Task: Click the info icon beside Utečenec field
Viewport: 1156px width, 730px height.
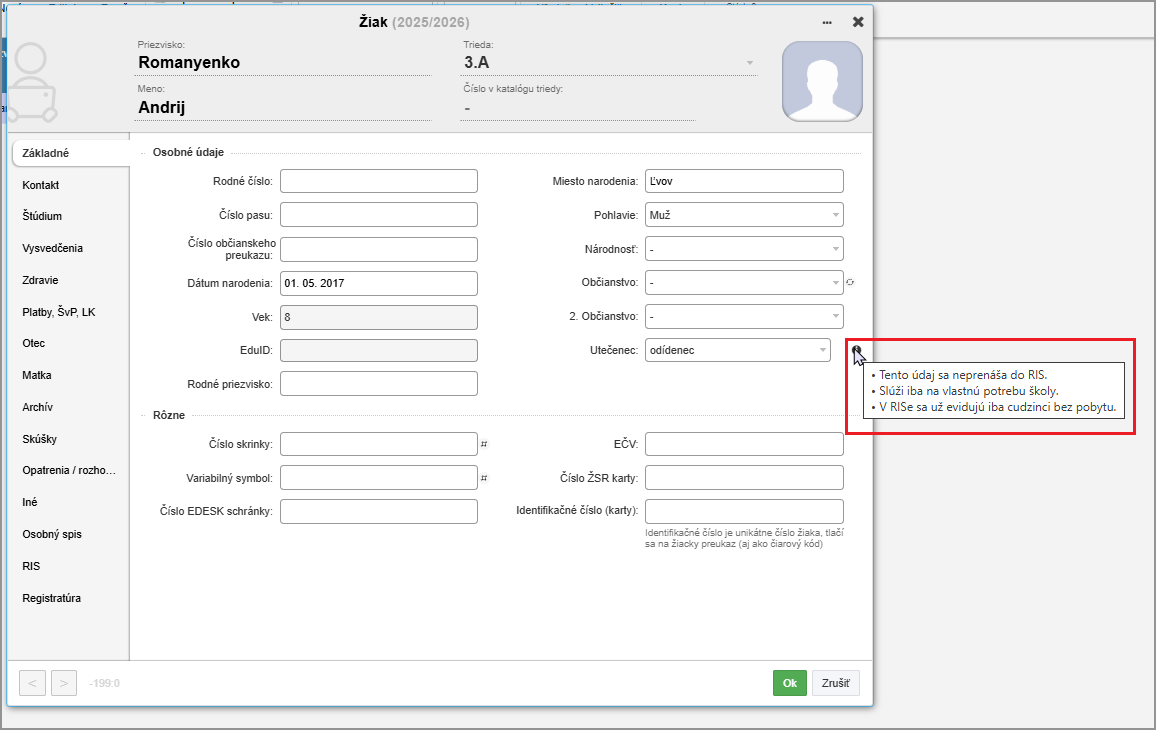Action: point(856,350)
